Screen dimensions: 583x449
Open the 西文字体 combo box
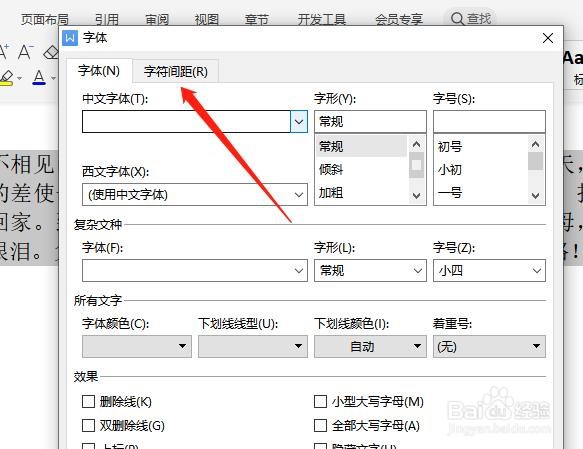(195, 194)
